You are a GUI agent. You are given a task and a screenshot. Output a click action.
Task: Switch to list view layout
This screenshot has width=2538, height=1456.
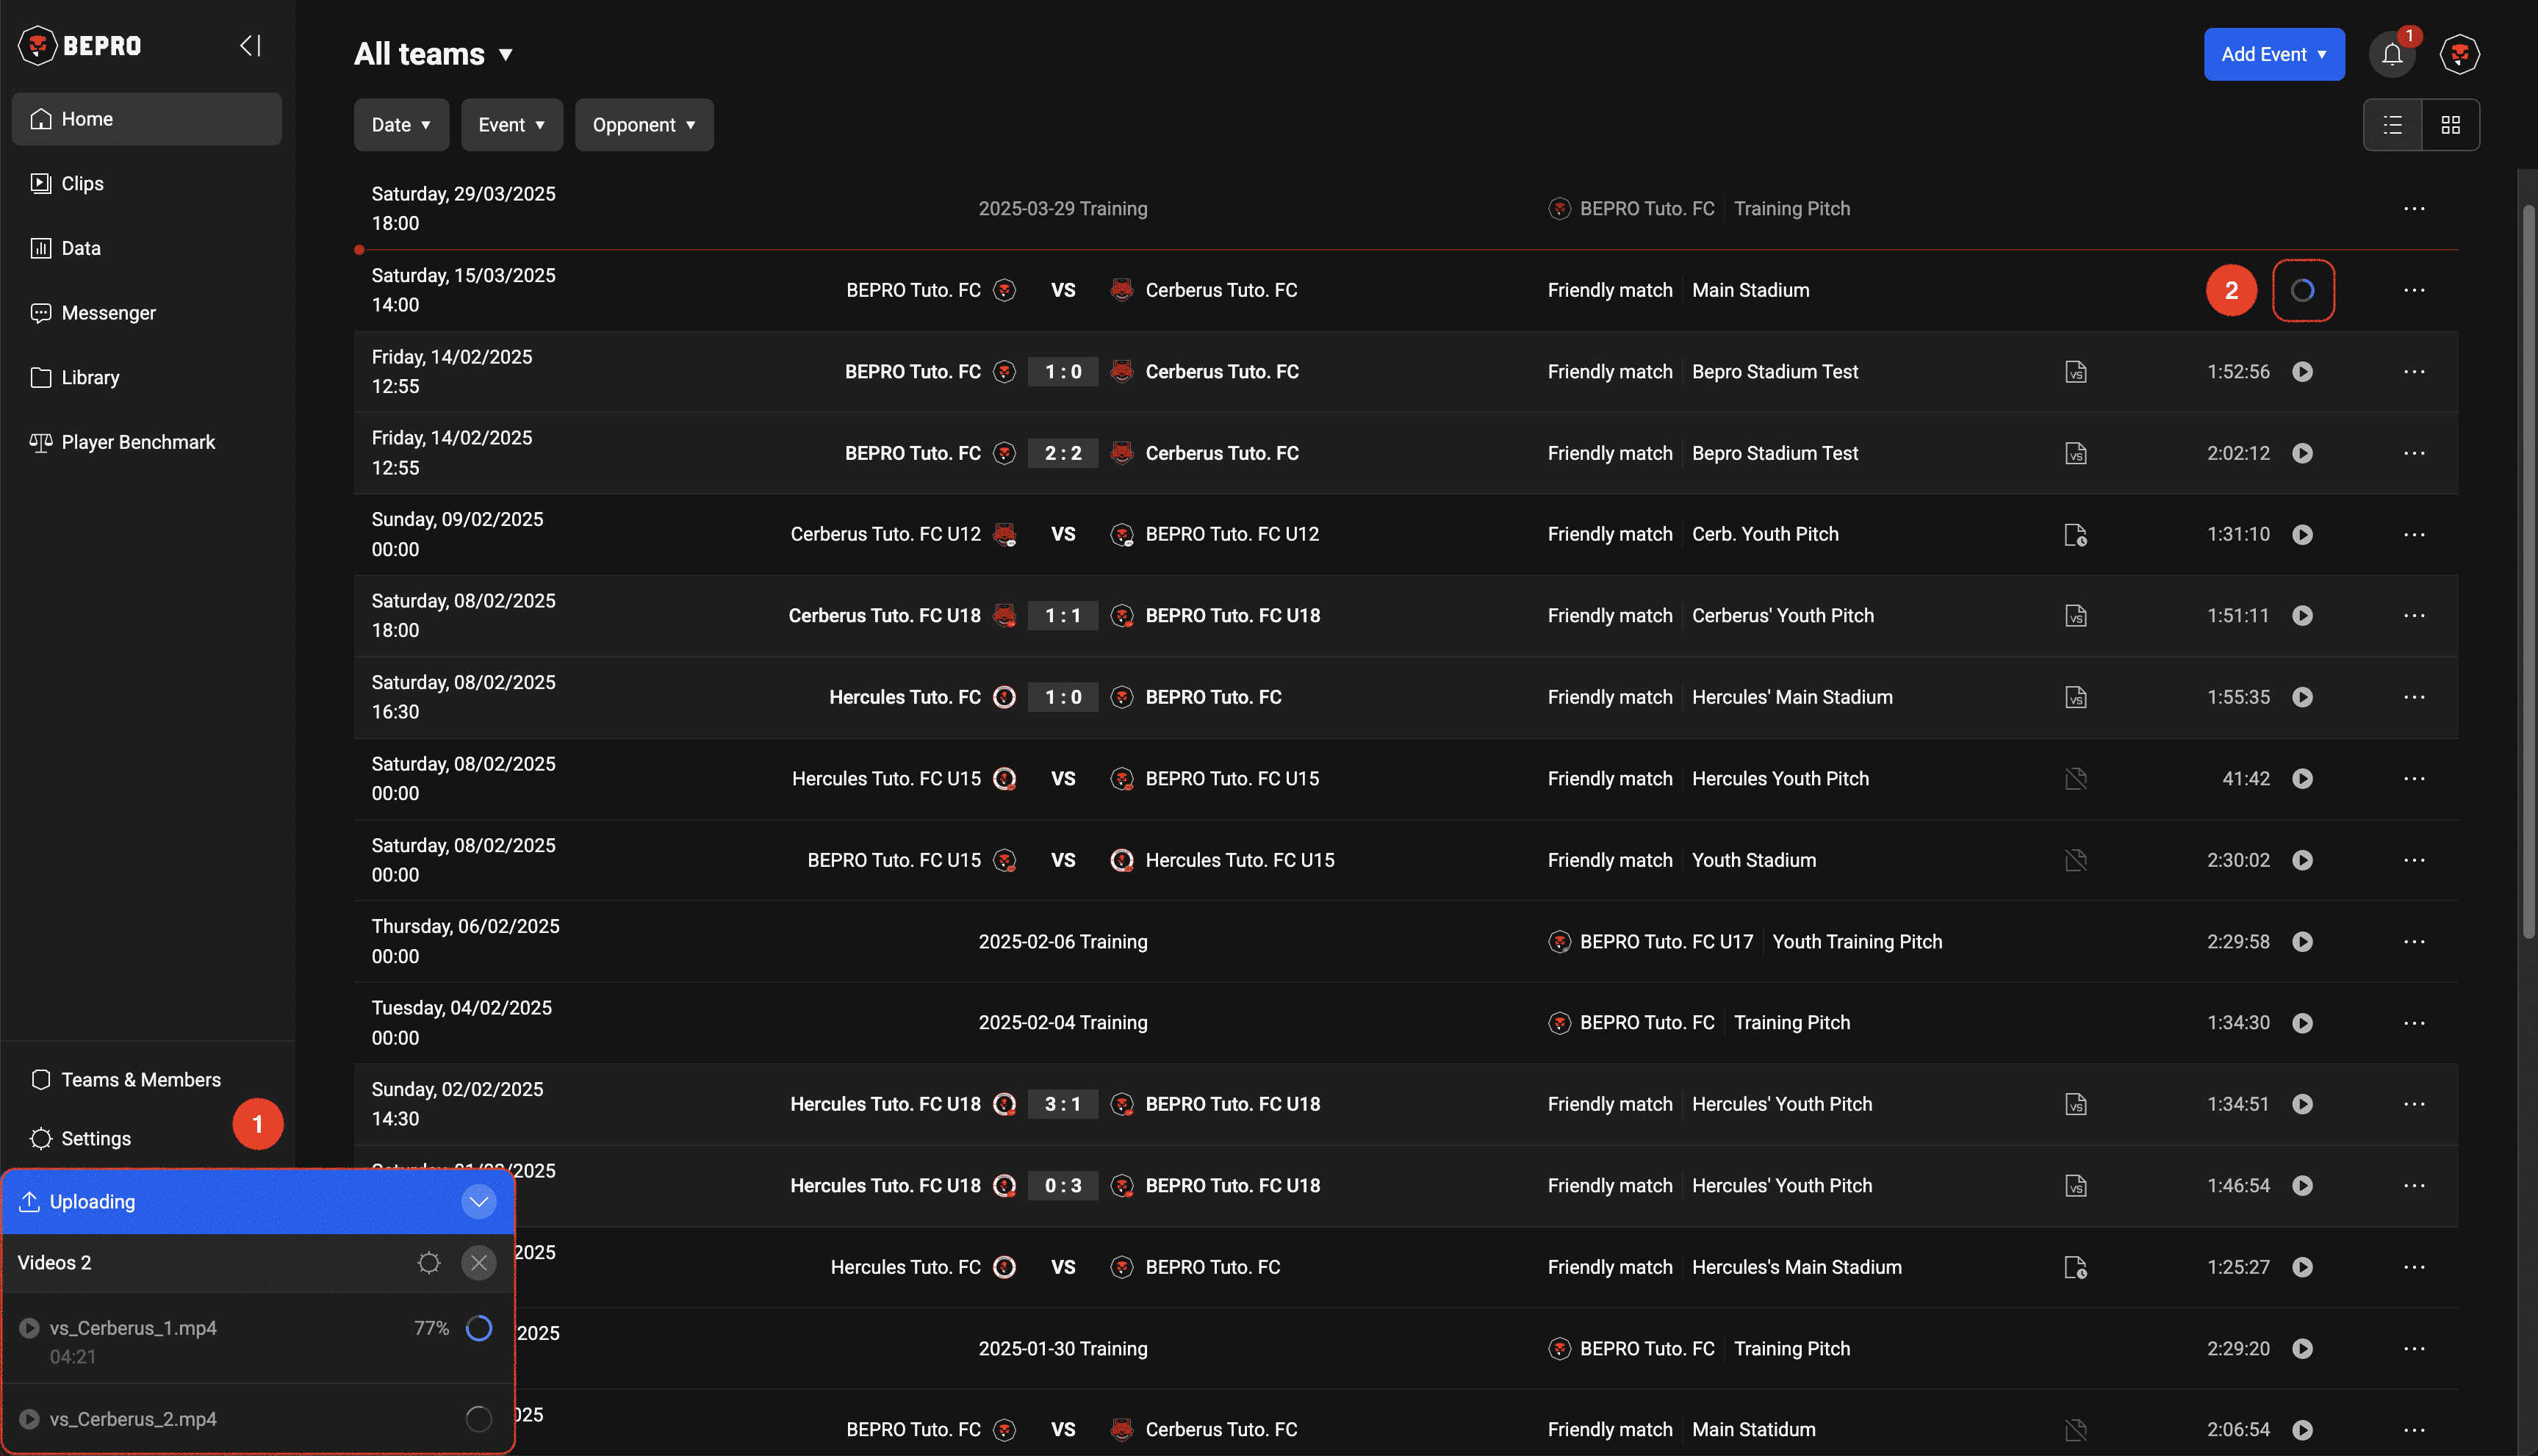point(2392,125)
